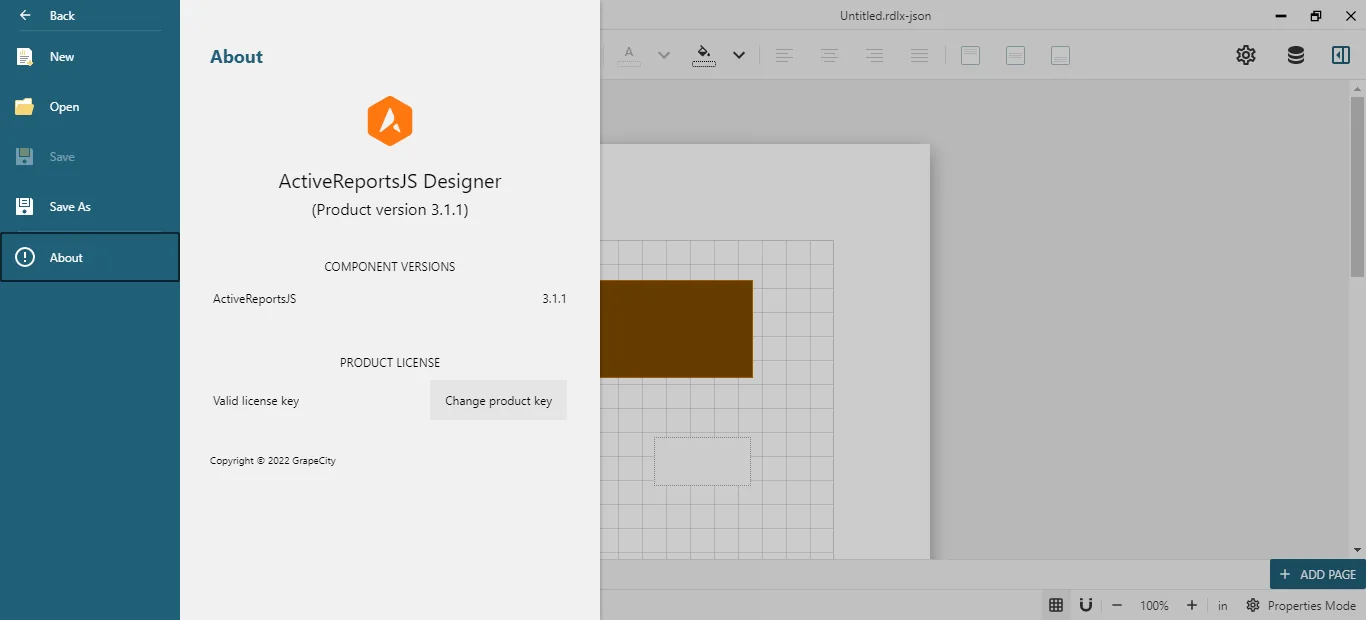1366x620 pixels.
Task: Click the vertical scrollbar thumb
Action: [1357, 186]
